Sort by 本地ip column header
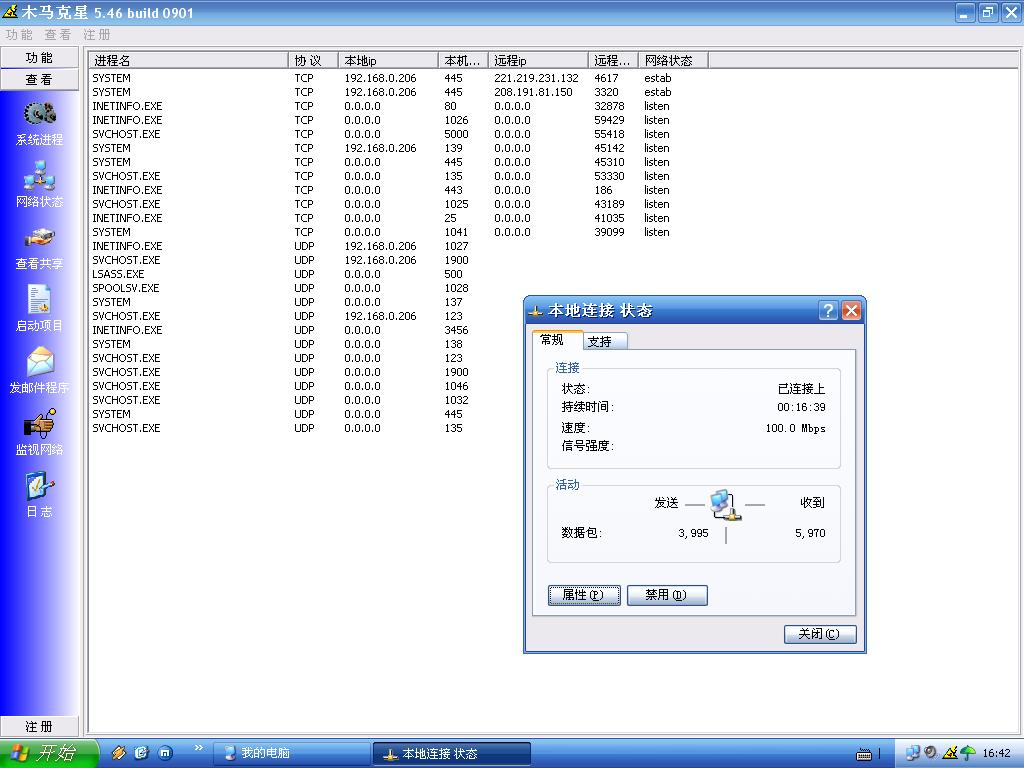 click(x=388, y=60)
